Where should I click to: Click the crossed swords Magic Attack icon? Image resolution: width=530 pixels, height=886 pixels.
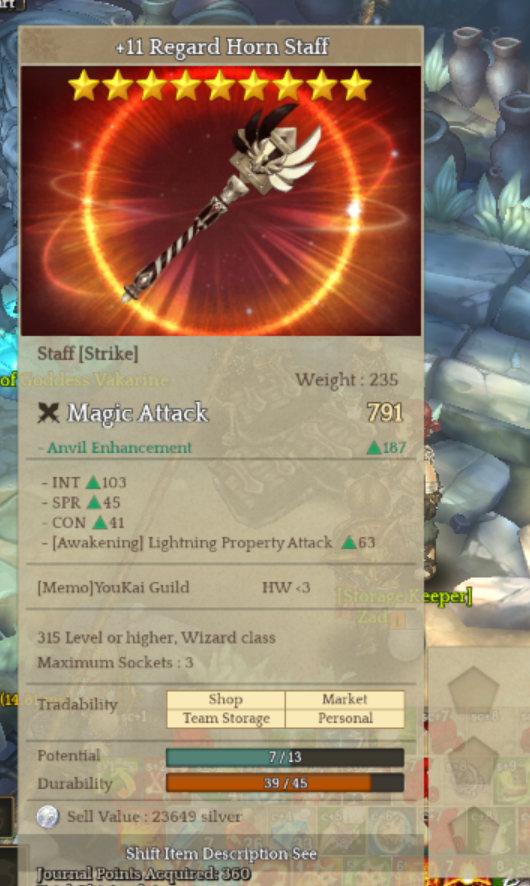tap(49, 413)
